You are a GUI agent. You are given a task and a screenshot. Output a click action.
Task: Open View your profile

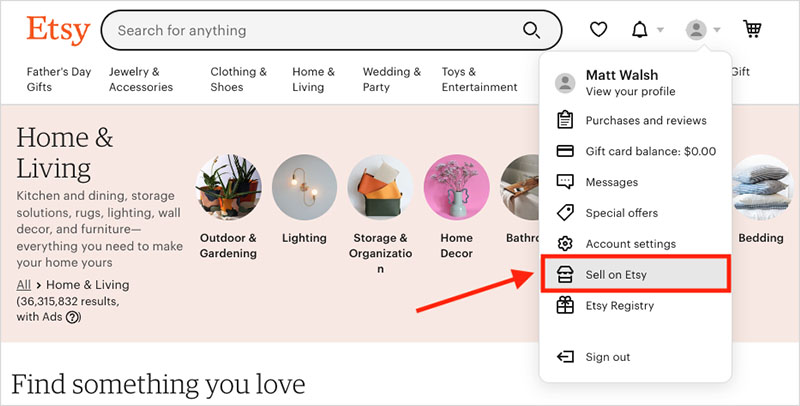click(x=630, y=92)
